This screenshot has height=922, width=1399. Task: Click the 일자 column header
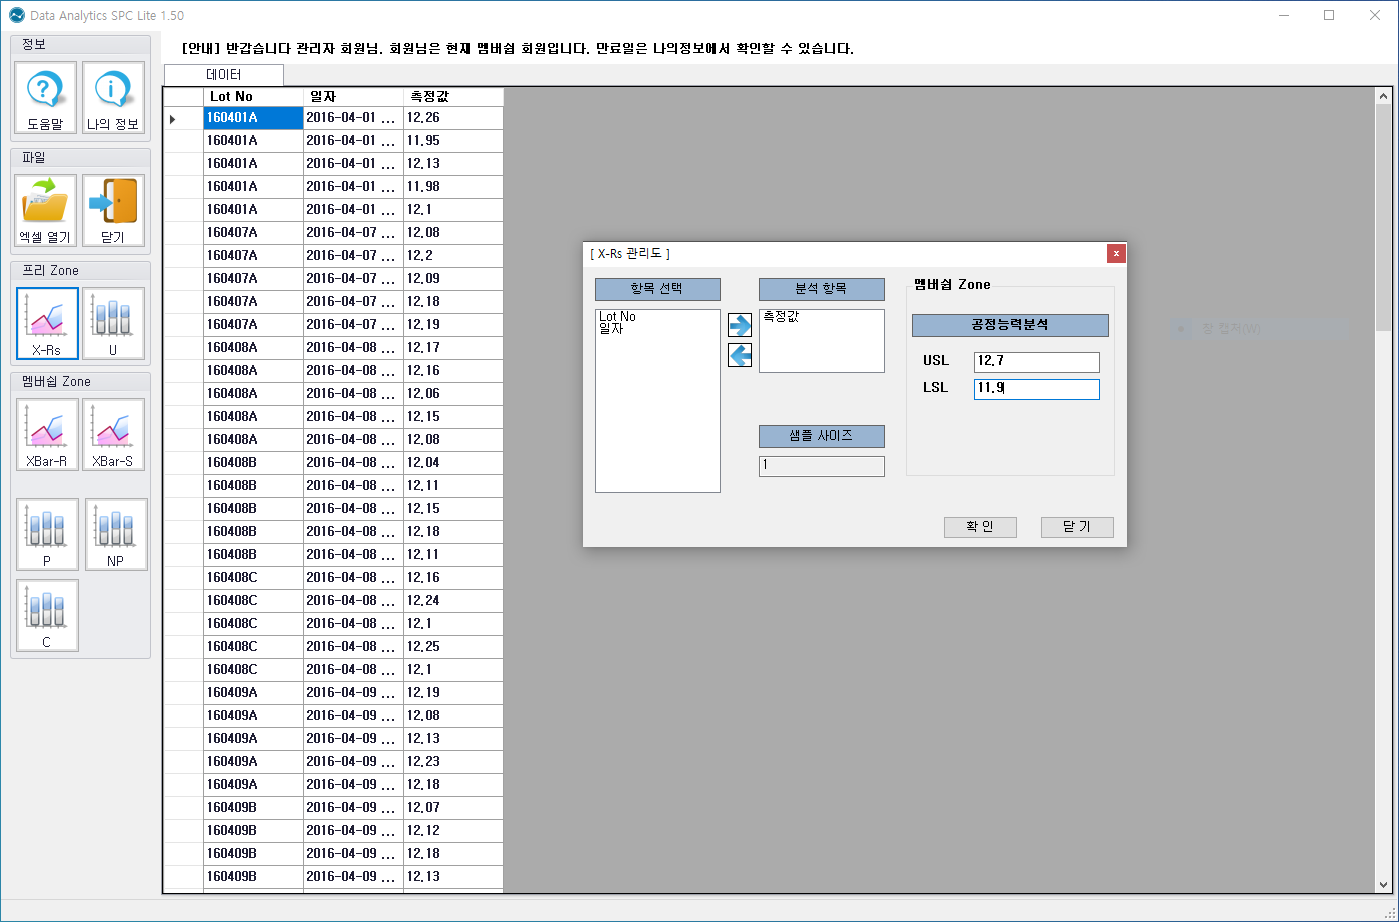click(x=353, y=97)
